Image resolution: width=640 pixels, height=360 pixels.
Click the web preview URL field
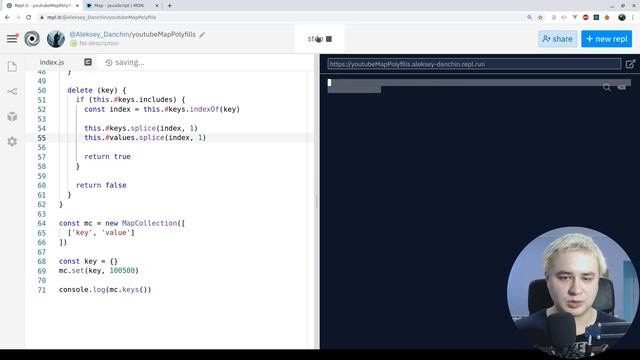click(474, 64)
